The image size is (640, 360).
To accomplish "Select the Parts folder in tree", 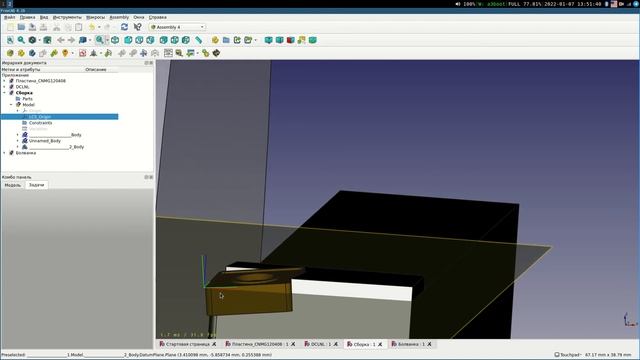I will click(x=27, y=99).
